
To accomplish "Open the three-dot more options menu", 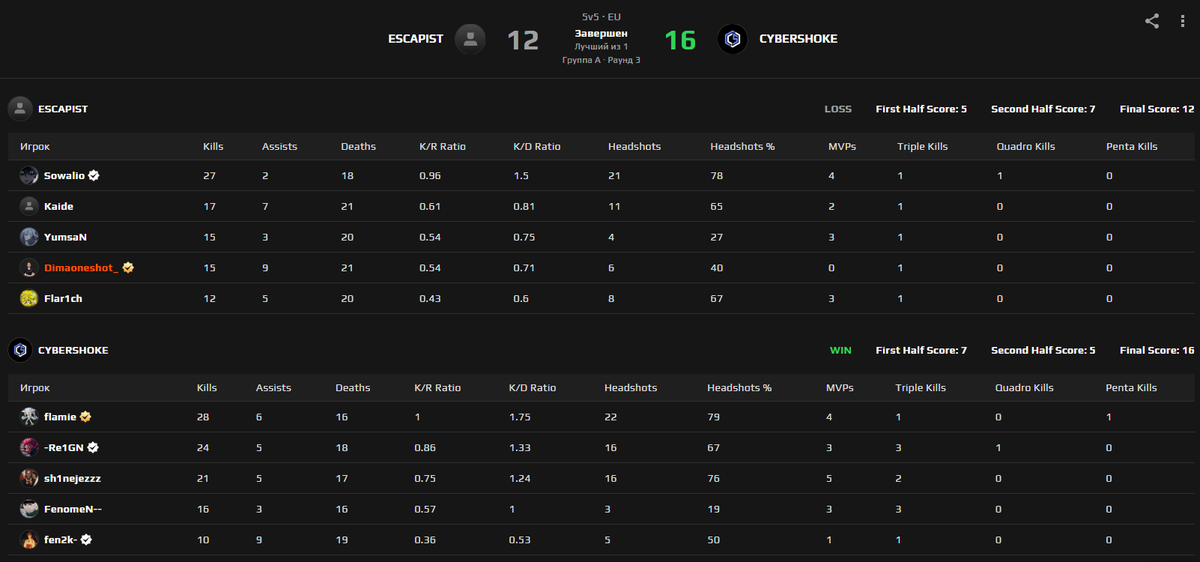I will [1182, 20].
